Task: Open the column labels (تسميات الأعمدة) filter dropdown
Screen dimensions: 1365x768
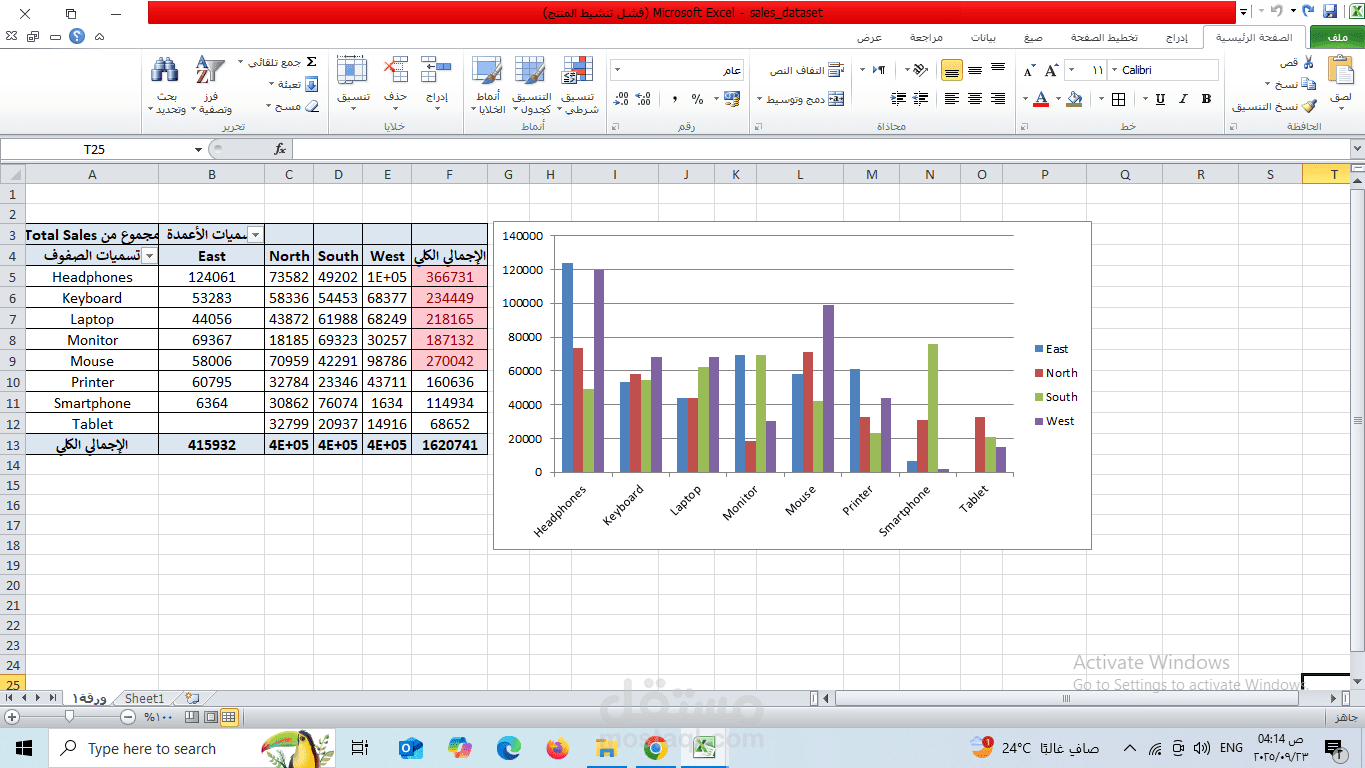Action: tap(256, 234)
